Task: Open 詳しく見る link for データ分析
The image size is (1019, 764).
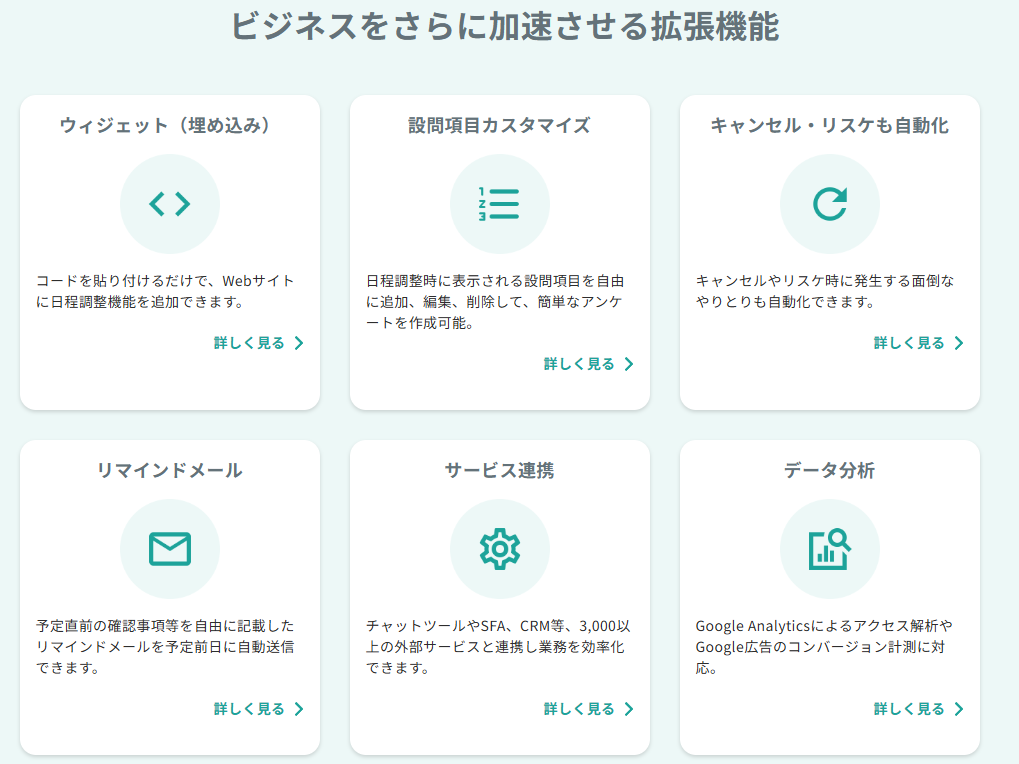Action: (x=918, y=709)
